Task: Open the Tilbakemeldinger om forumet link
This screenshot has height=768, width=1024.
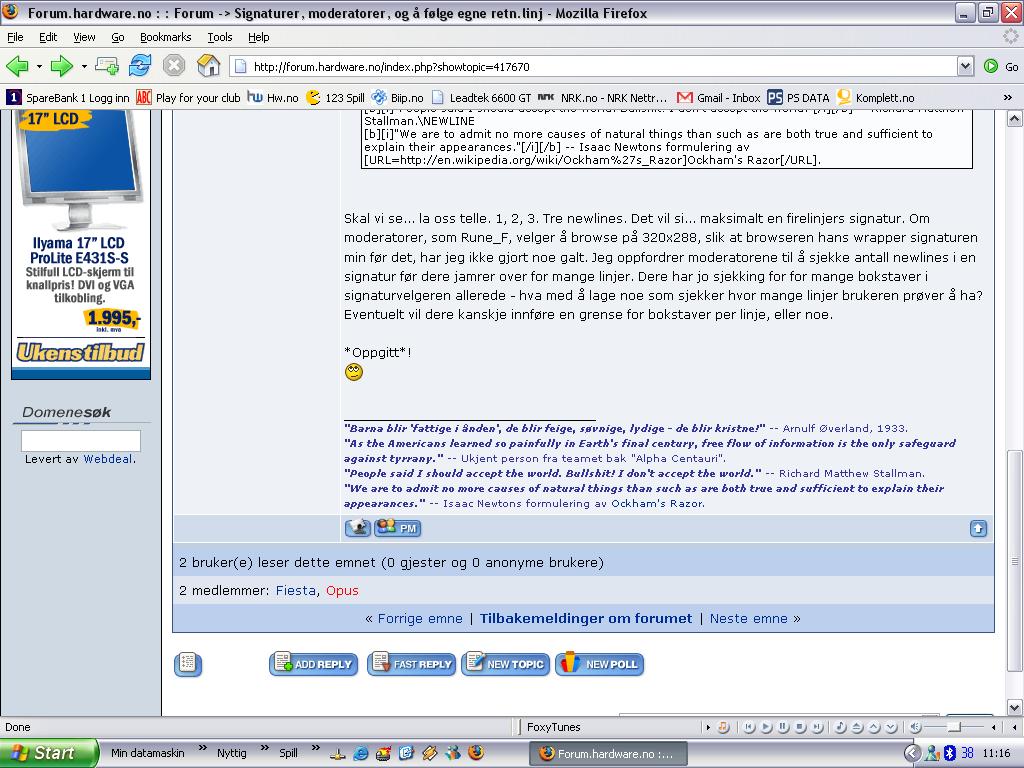Action: (586, 618)
